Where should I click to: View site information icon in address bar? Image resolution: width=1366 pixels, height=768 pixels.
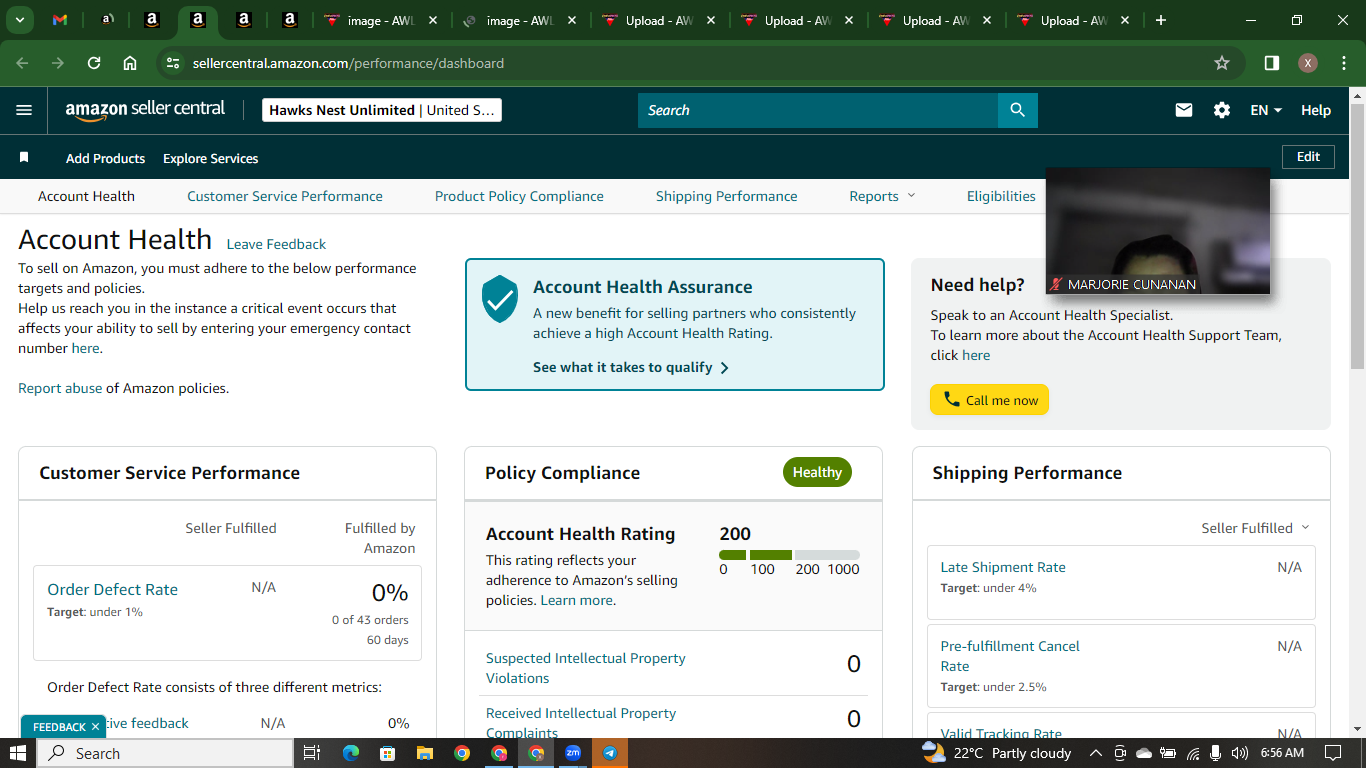click(x=173, y=63)
